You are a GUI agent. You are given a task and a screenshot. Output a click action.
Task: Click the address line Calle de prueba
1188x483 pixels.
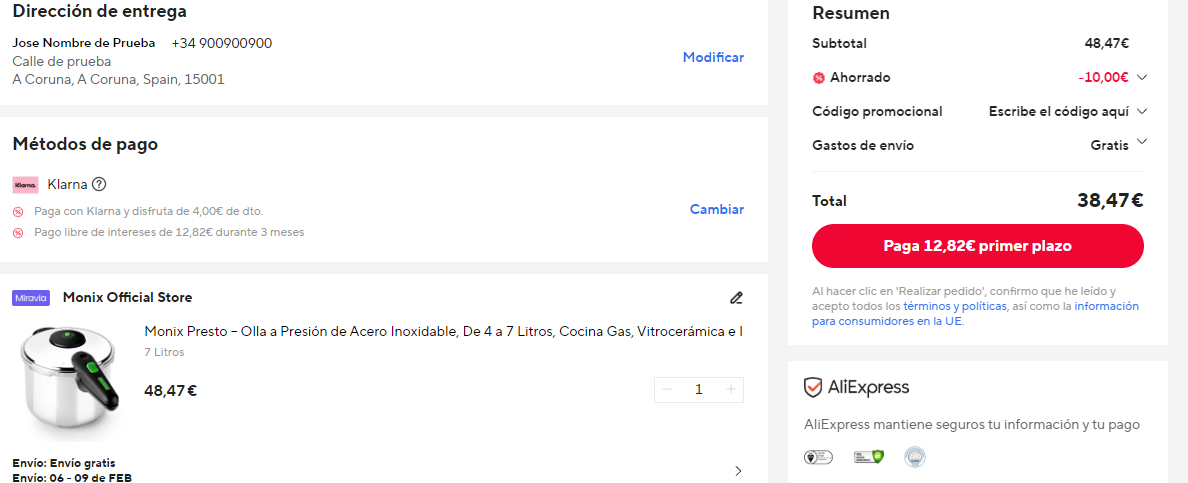coord(62,61)
